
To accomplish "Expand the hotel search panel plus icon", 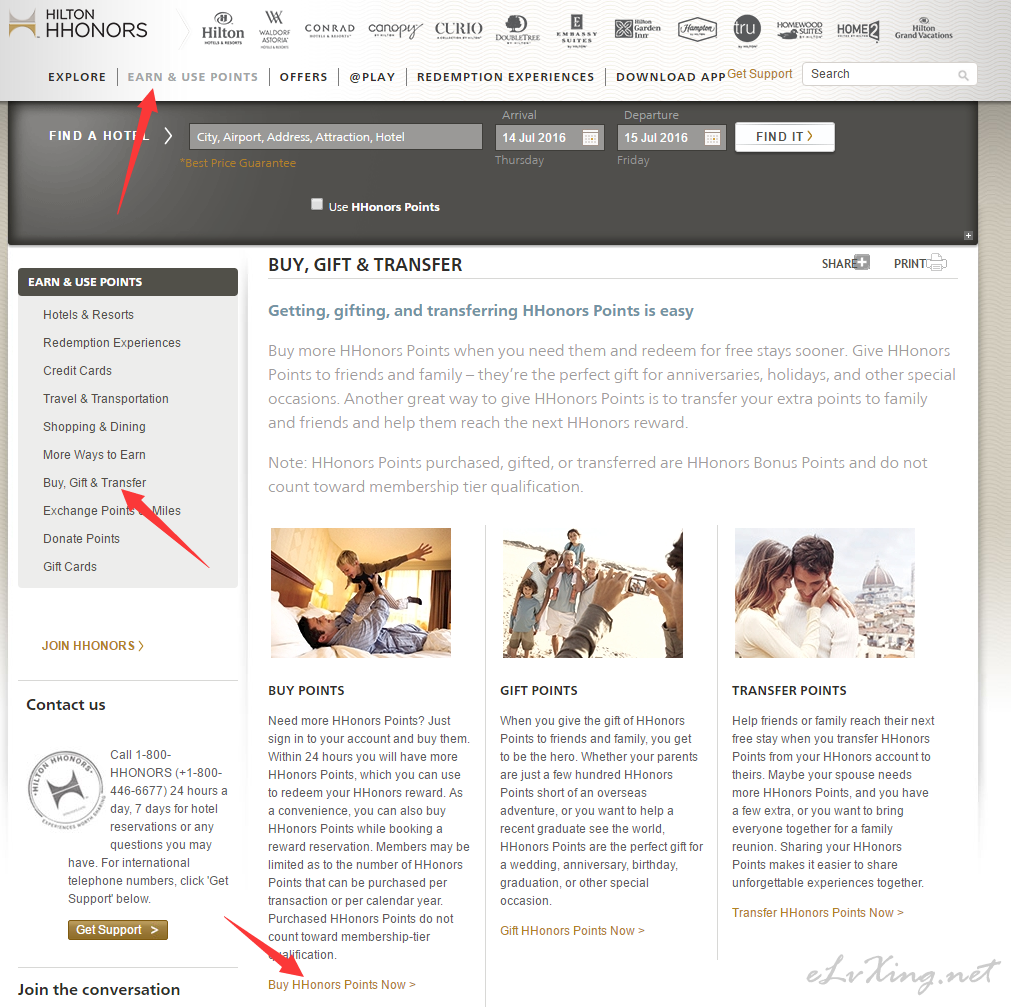I will (968, 235).
